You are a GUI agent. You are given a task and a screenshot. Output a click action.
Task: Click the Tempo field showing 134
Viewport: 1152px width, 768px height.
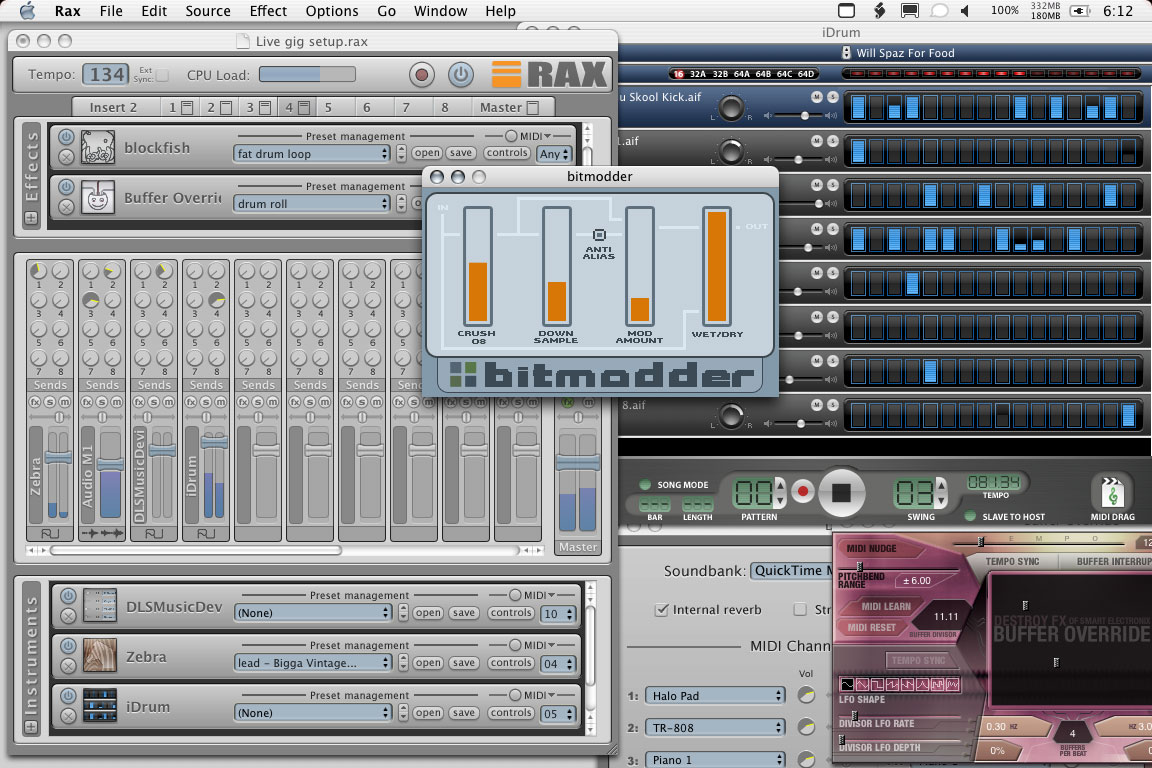pos(105,74)
